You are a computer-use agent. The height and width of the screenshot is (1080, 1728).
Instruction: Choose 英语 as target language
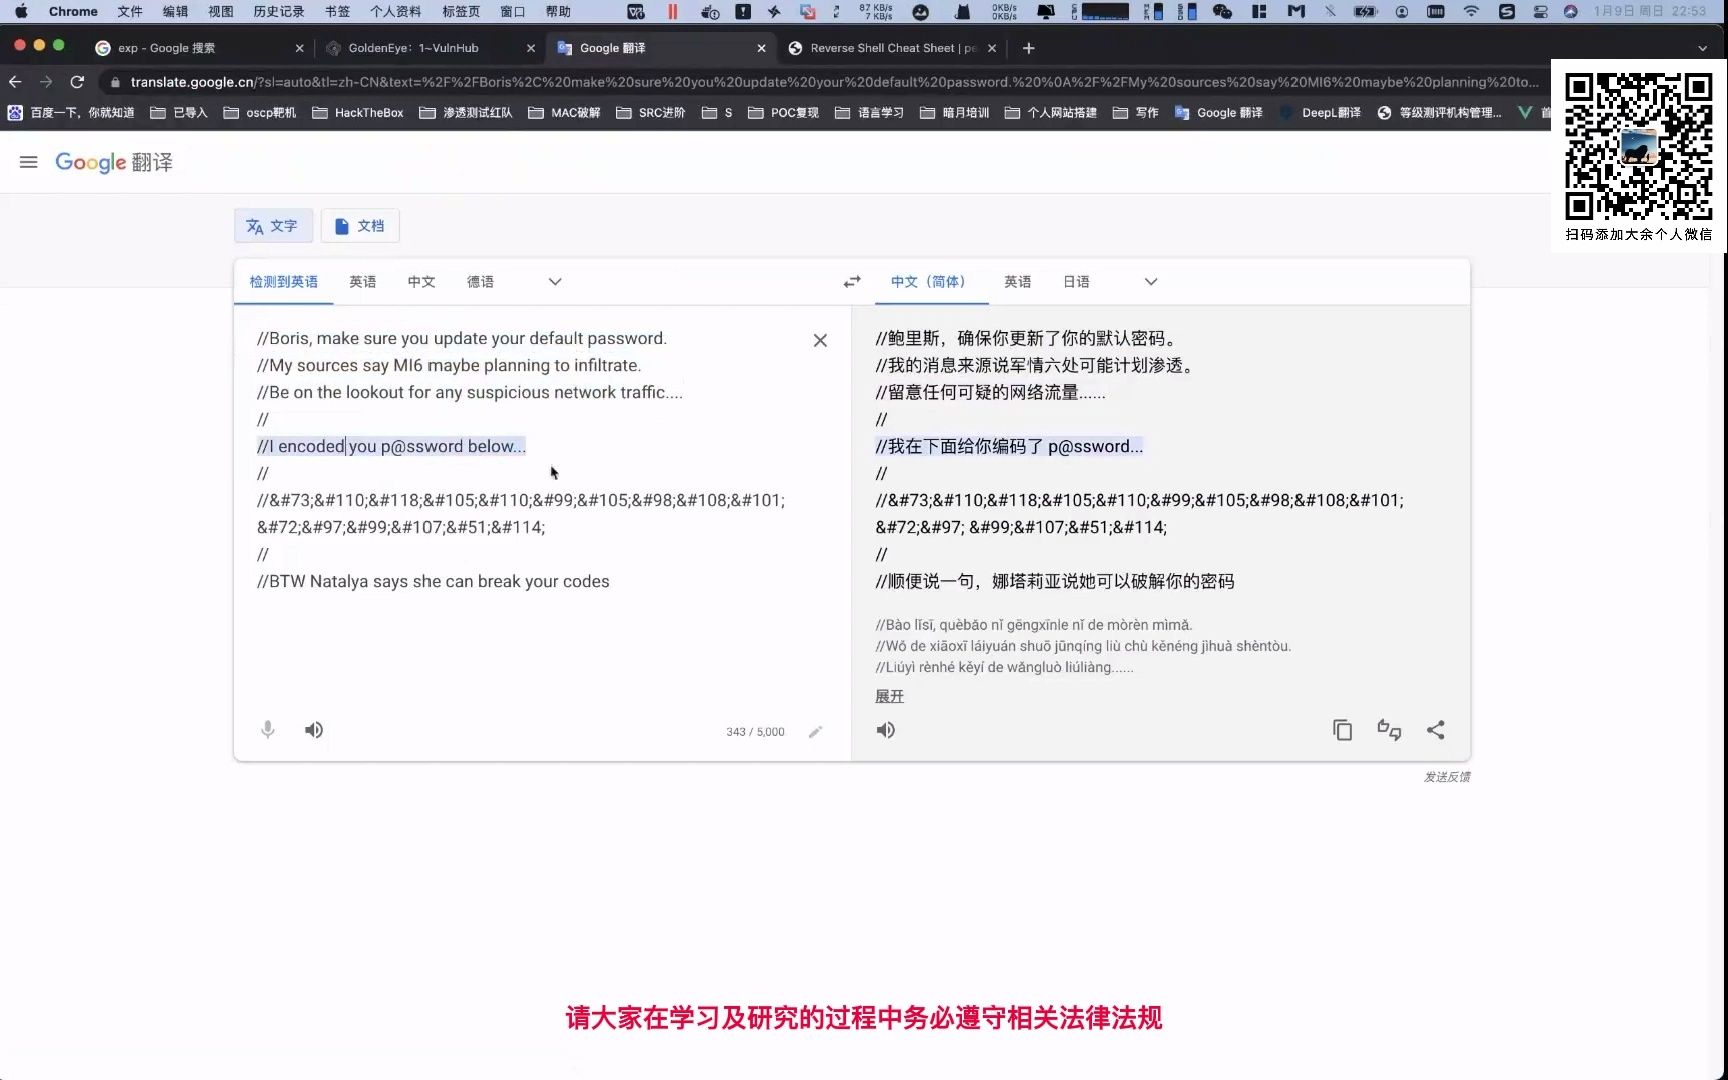tap(1018, 282)
